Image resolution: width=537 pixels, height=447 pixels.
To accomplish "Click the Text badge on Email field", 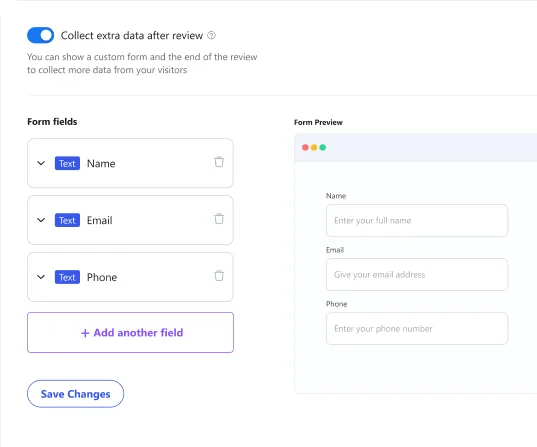I will (x=67, y=220).
